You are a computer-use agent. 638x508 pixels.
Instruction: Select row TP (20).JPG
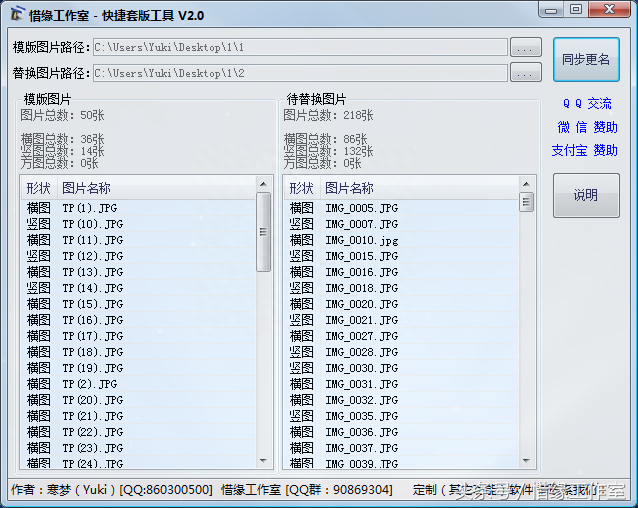[138, 400]
